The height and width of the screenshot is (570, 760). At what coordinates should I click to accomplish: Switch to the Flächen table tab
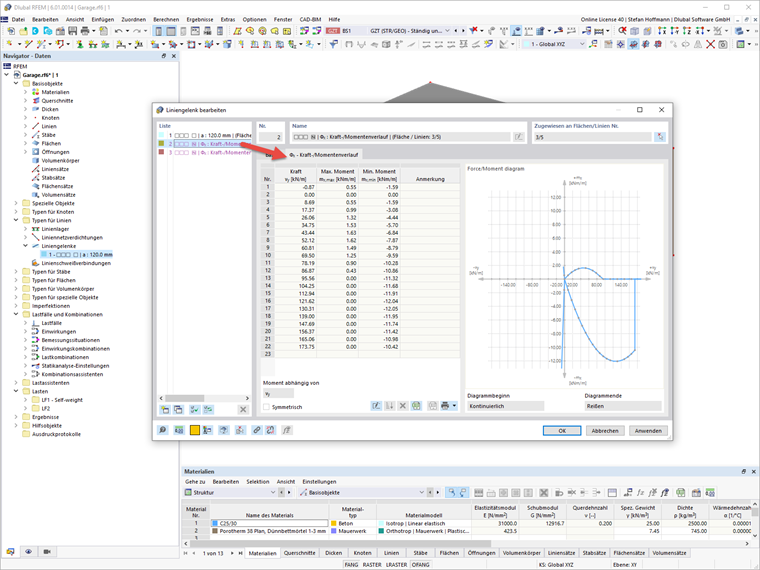[449, 553]
